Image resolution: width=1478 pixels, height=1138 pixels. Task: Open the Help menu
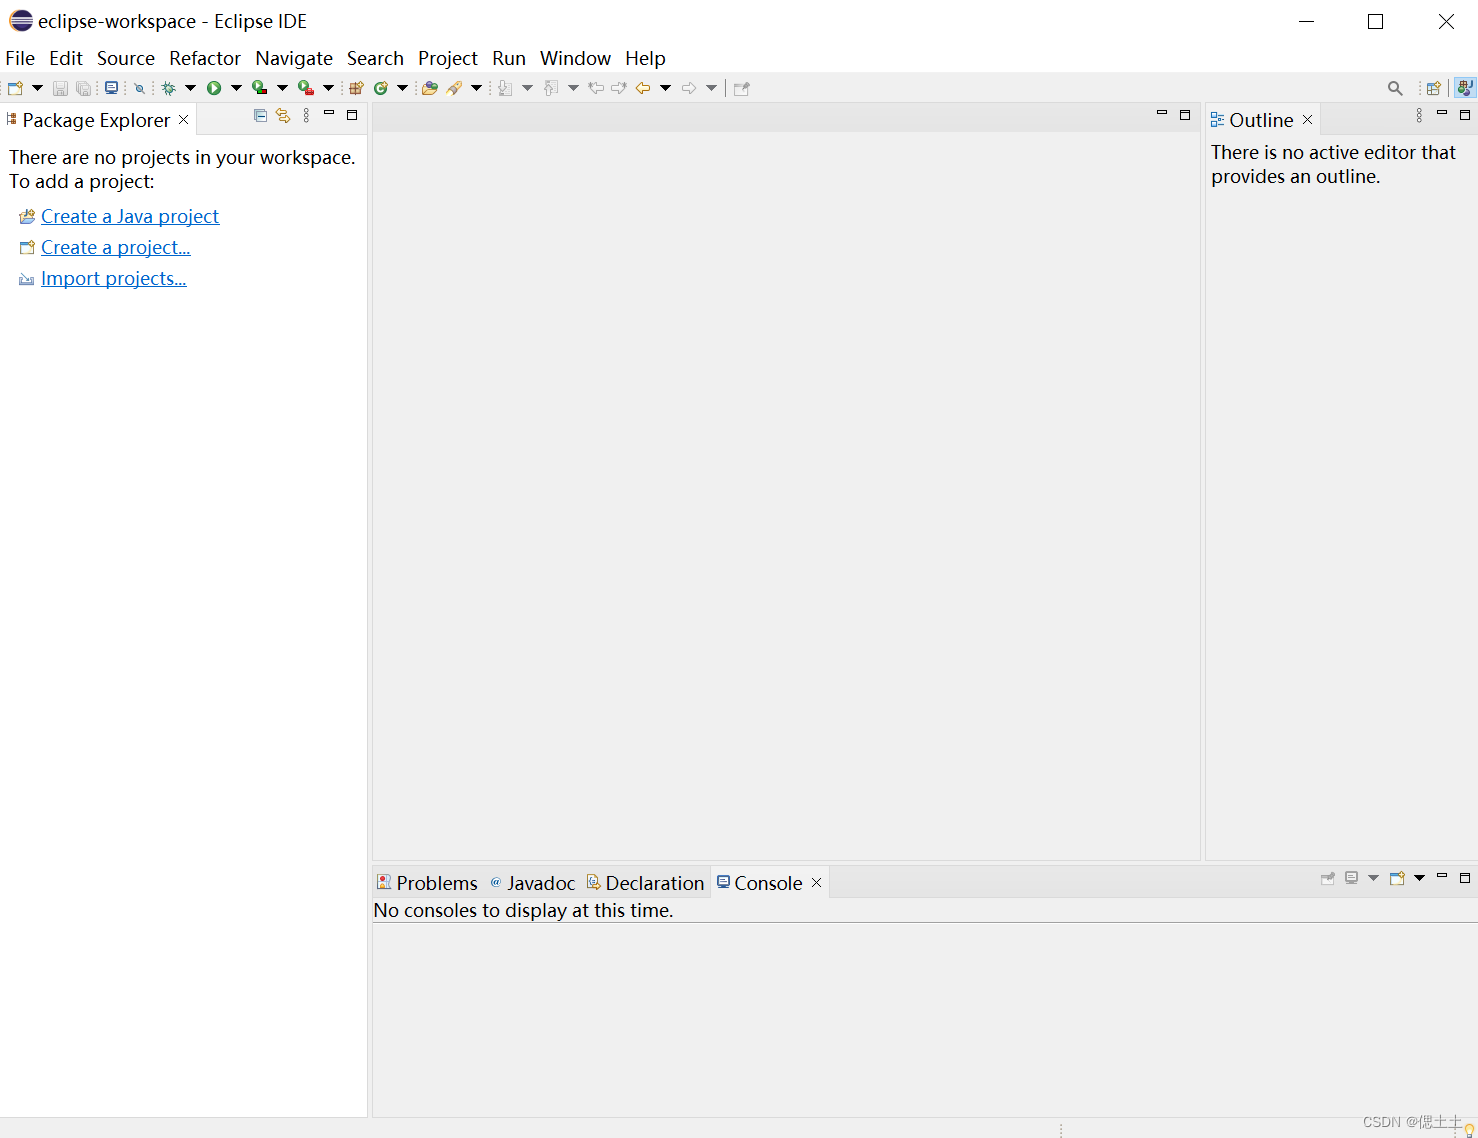645,58
